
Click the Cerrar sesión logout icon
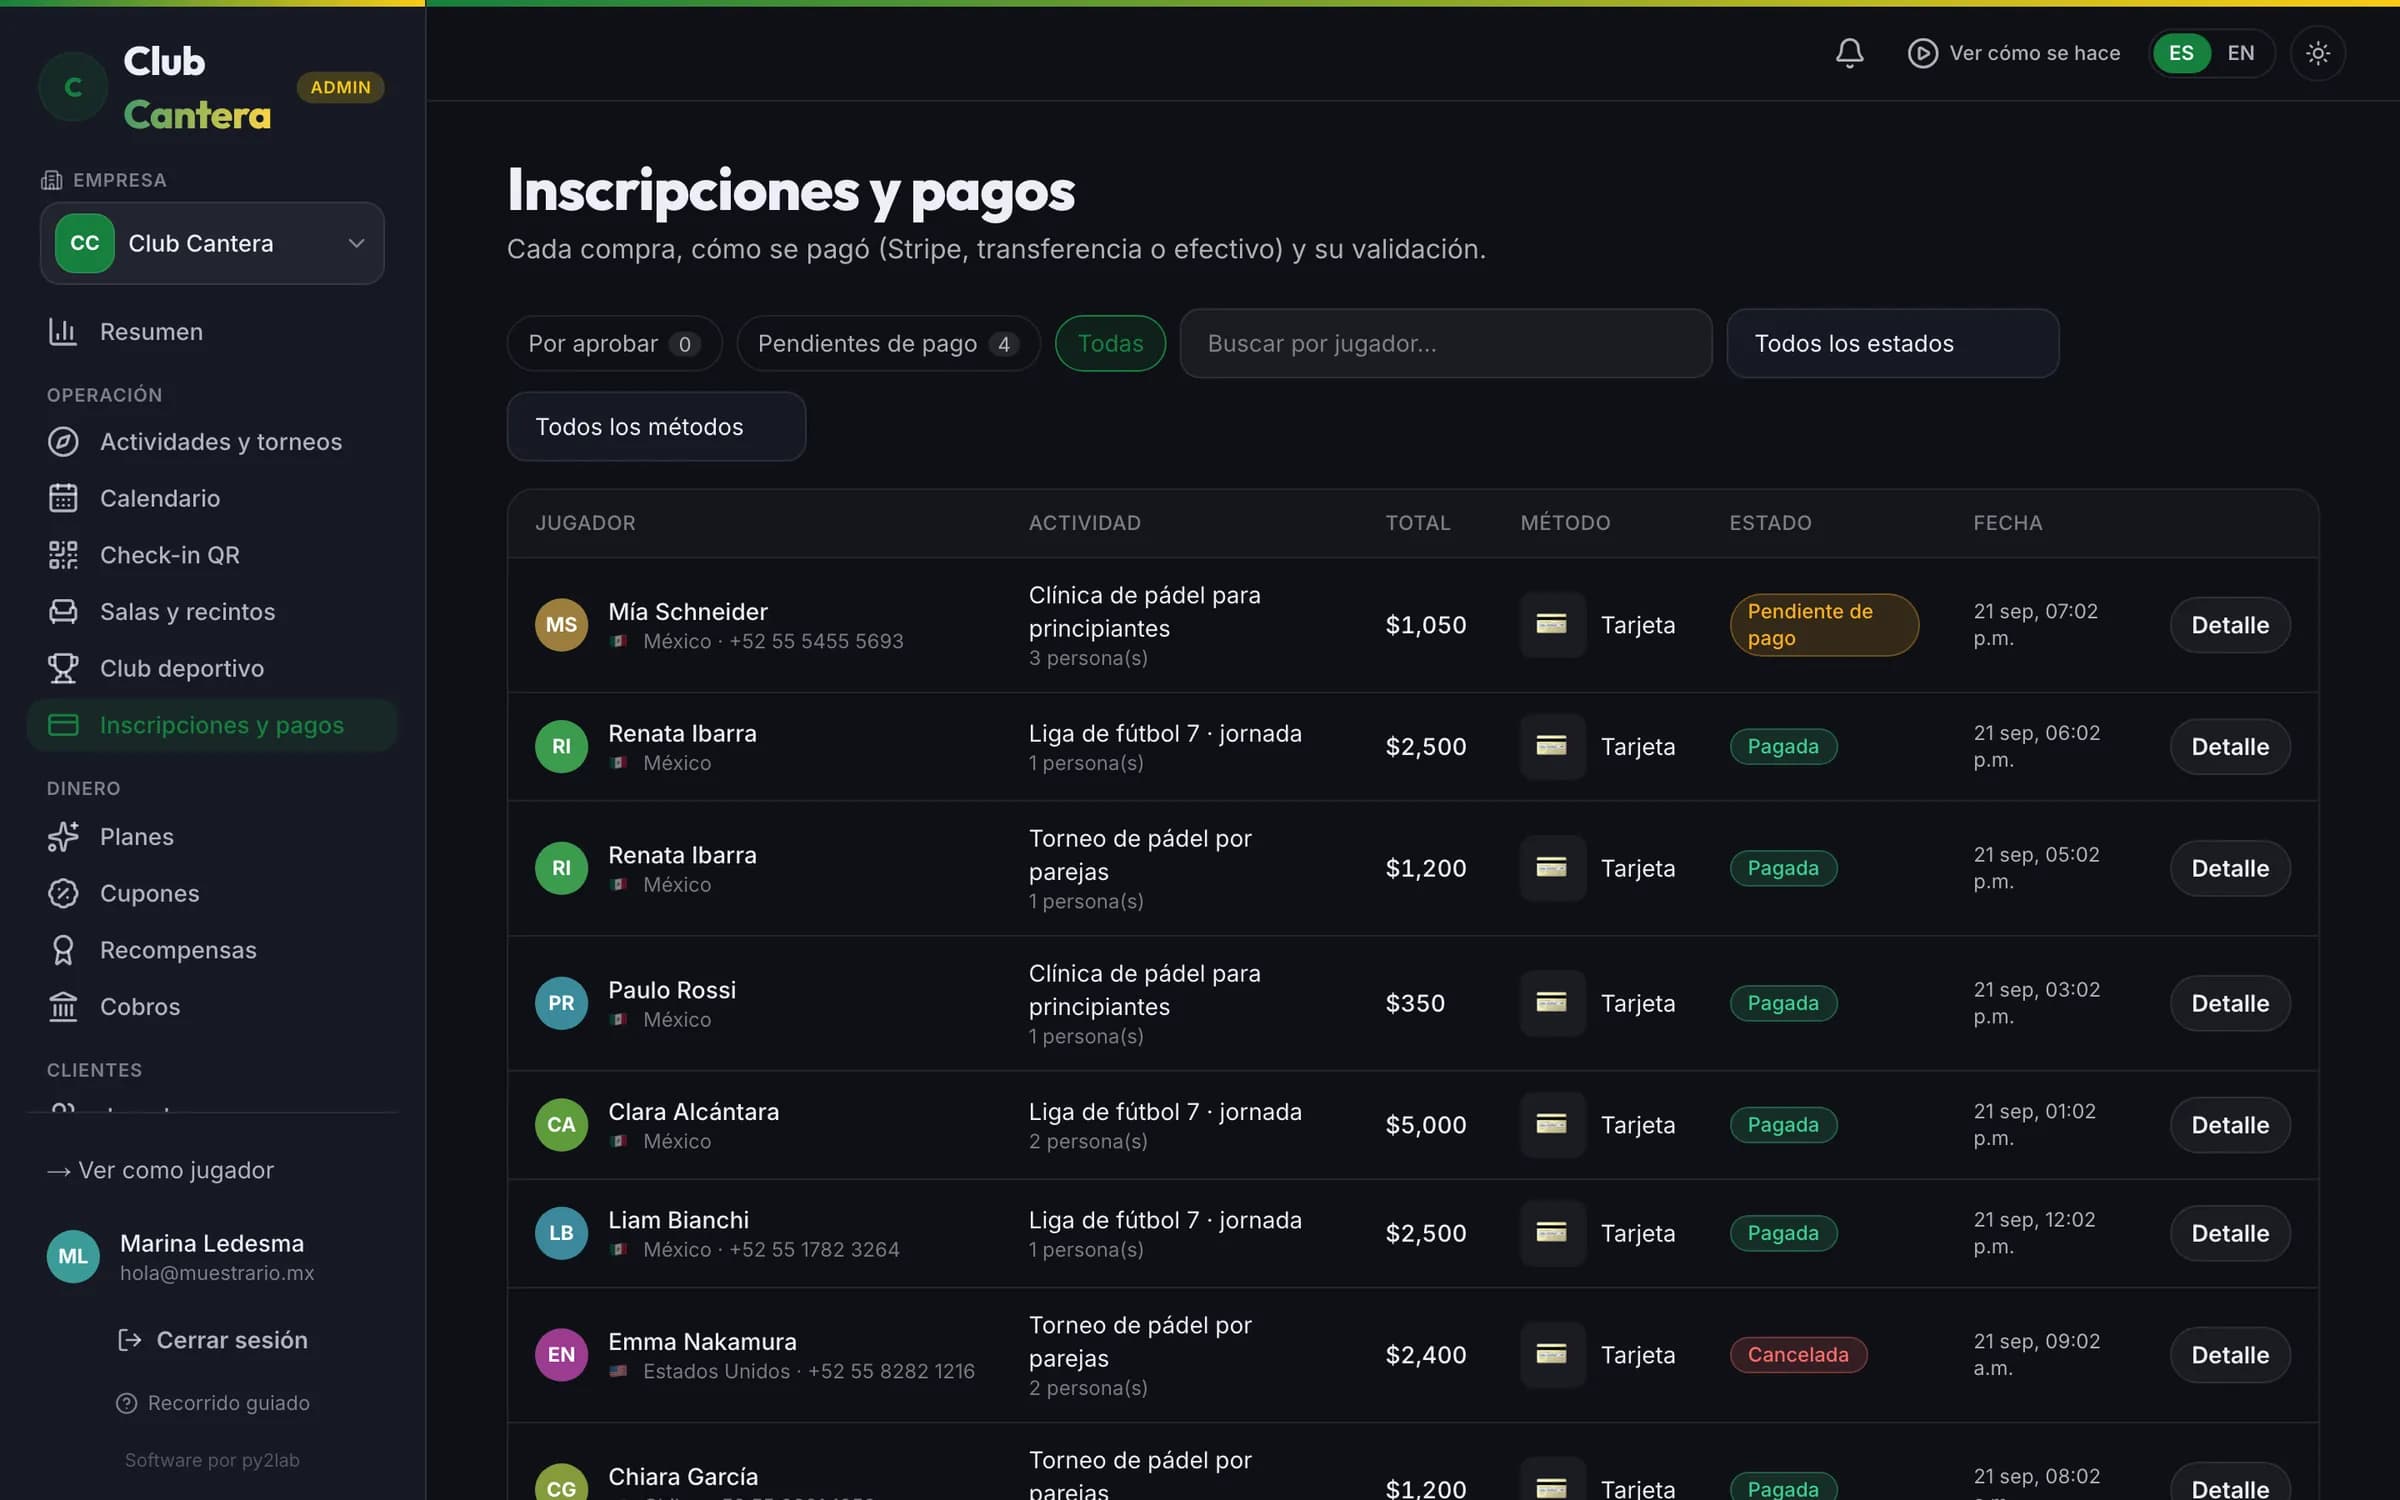tap(130, 1340)
